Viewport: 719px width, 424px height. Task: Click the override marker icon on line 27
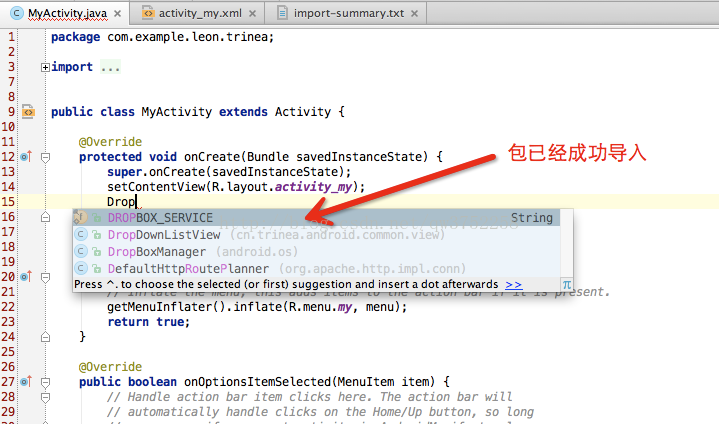coord(26,381)
